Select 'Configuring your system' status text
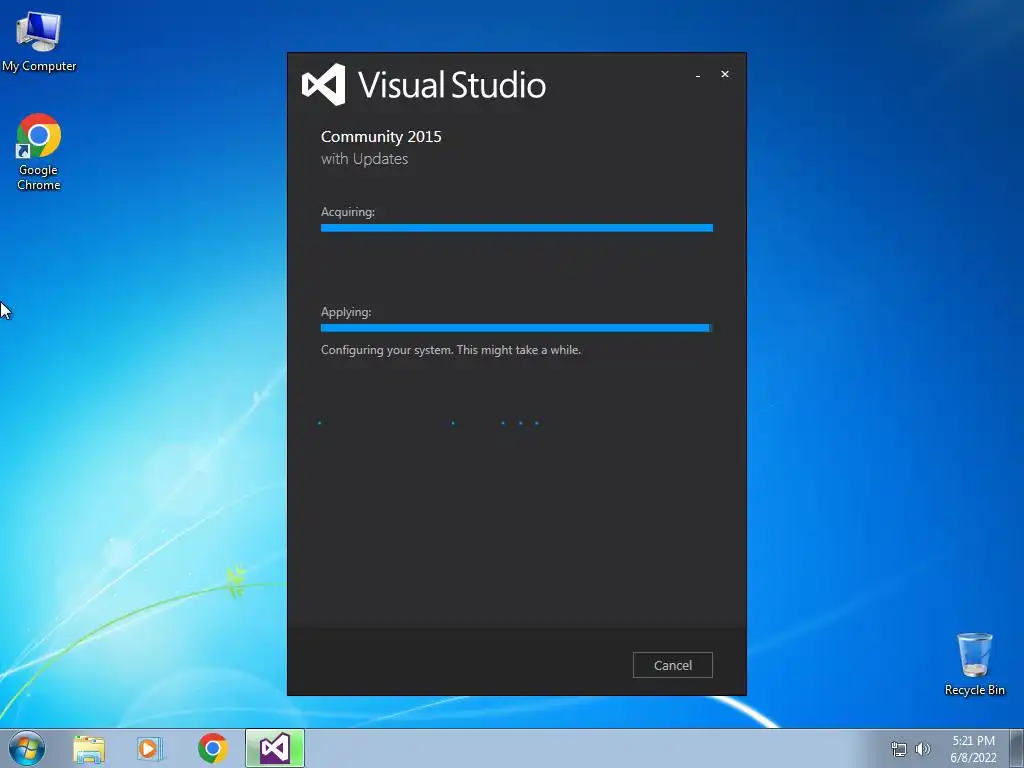The width and height of the screenshot is (1024, 768). [x=451, y=350]
